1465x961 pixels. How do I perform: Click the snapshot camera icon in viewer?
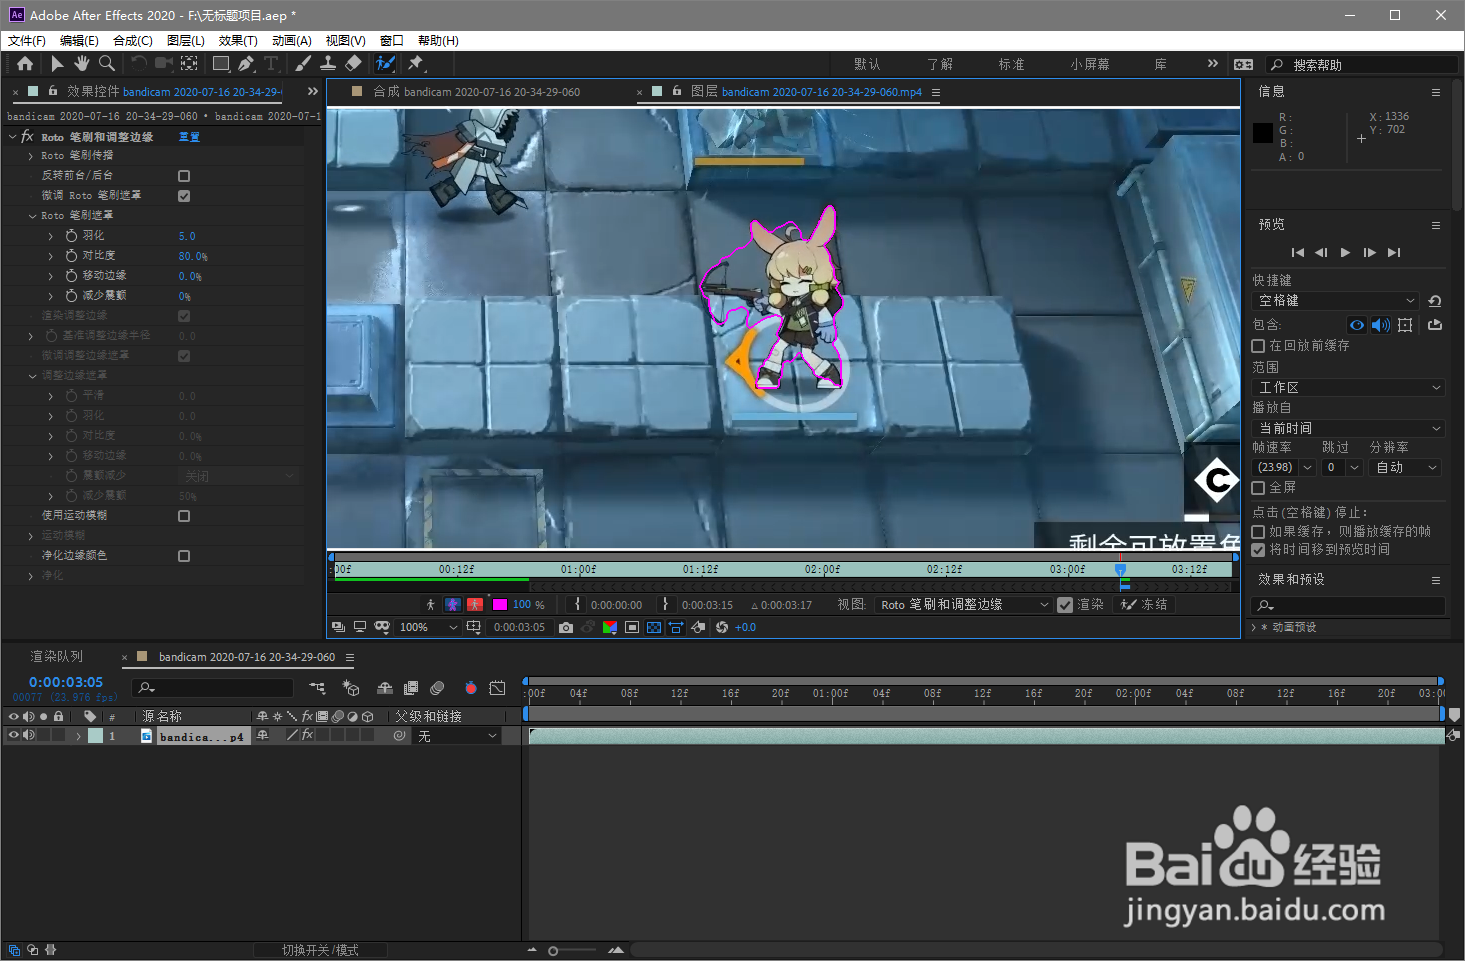pyautogui.click(x=566, y=627)
